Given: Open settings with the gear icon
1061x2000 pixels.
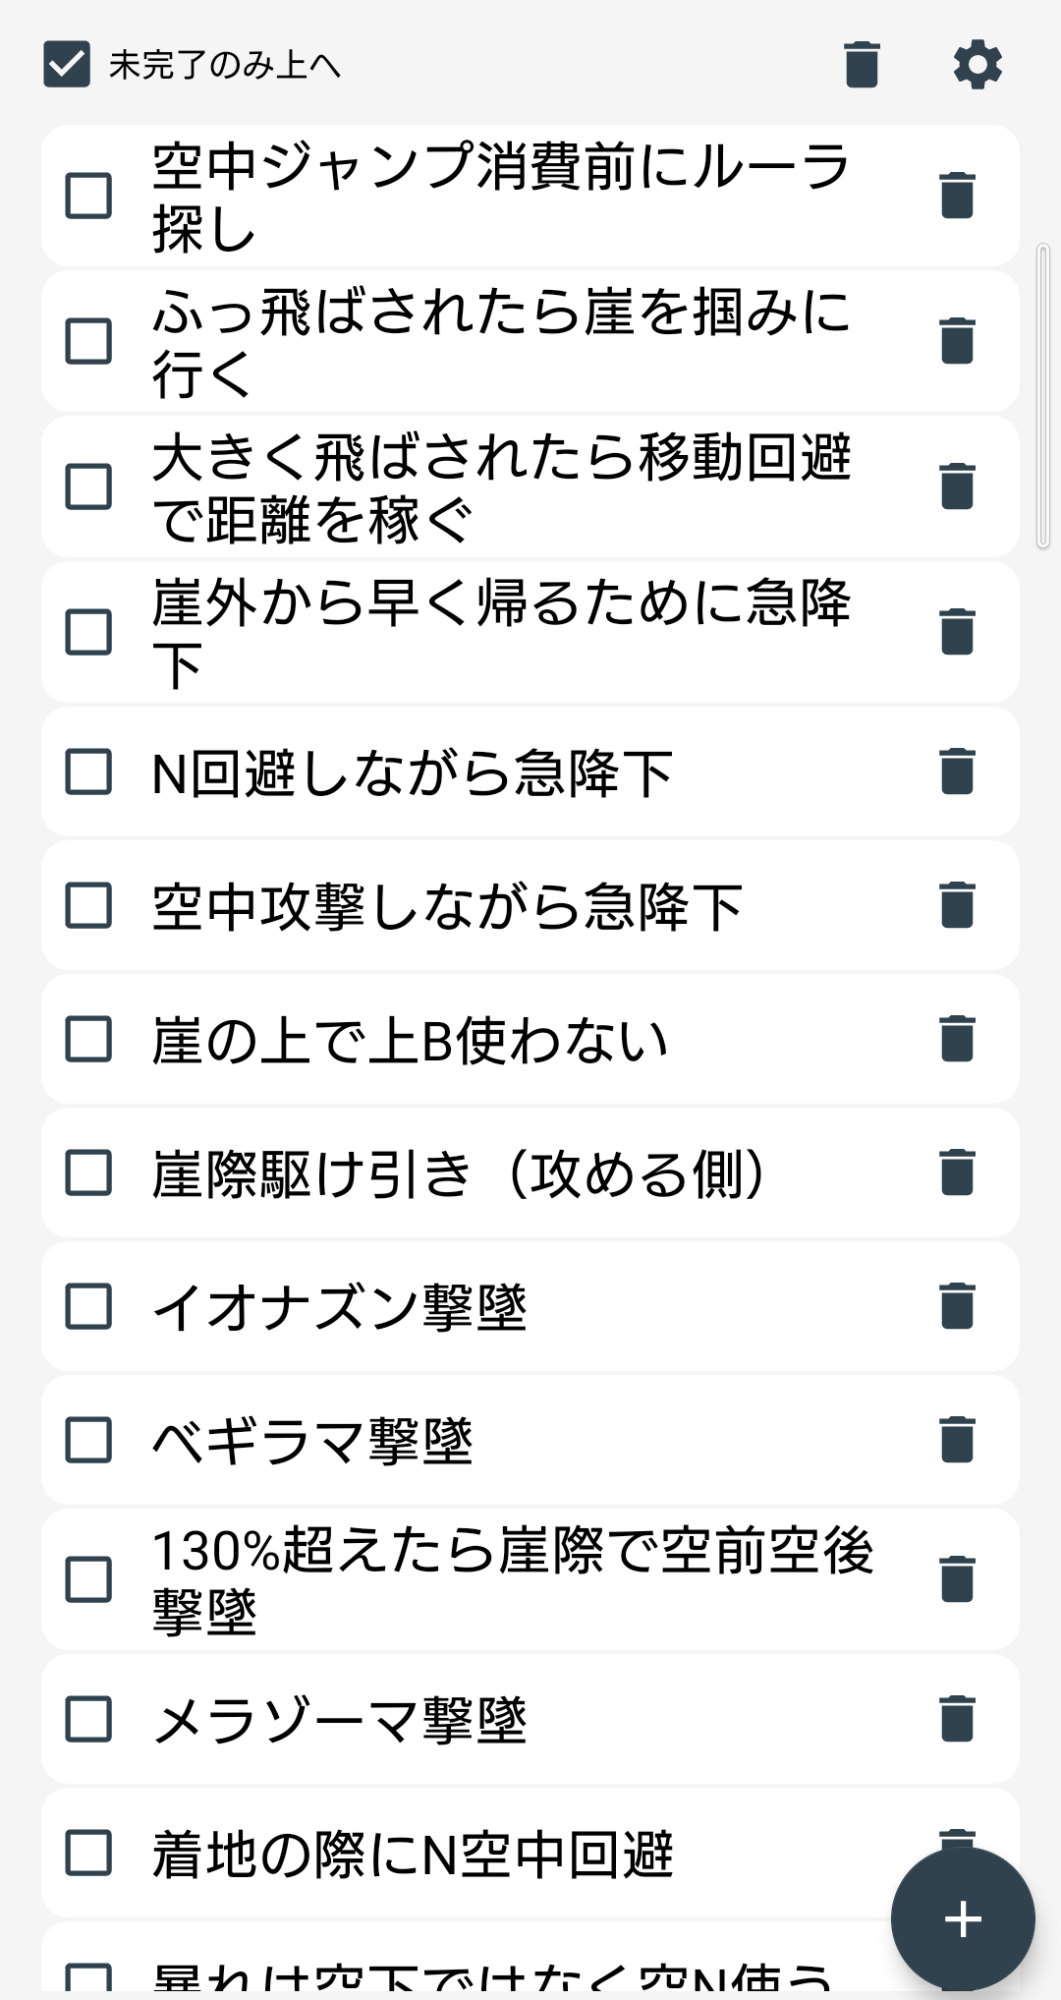Looking at the screenshot, I should (977, 65).
